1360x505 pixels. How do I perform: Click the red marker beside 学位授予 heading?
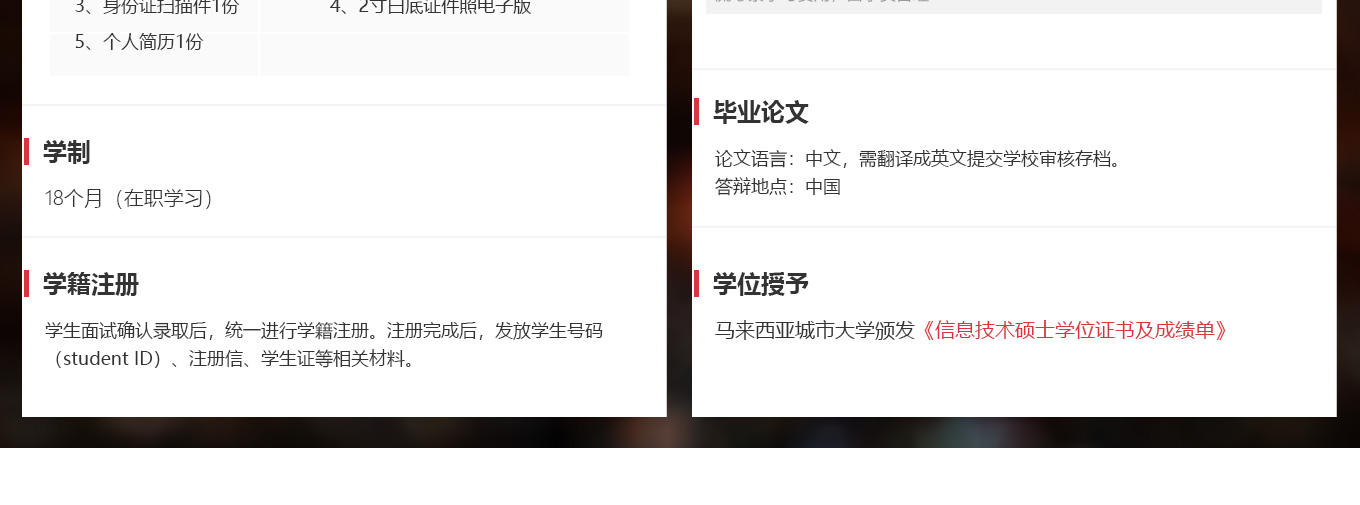point(696,284)
